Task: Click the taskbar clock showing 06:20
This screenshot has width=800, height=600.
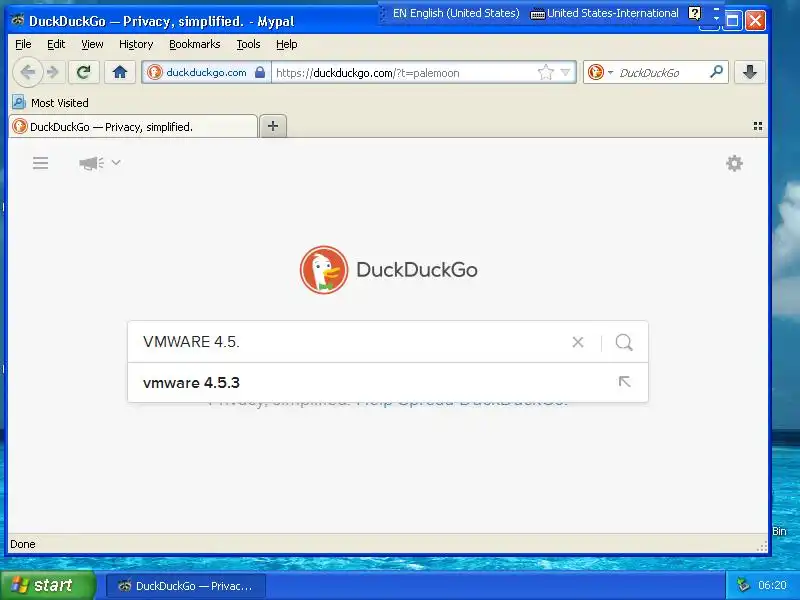Action: coord(772,585)
